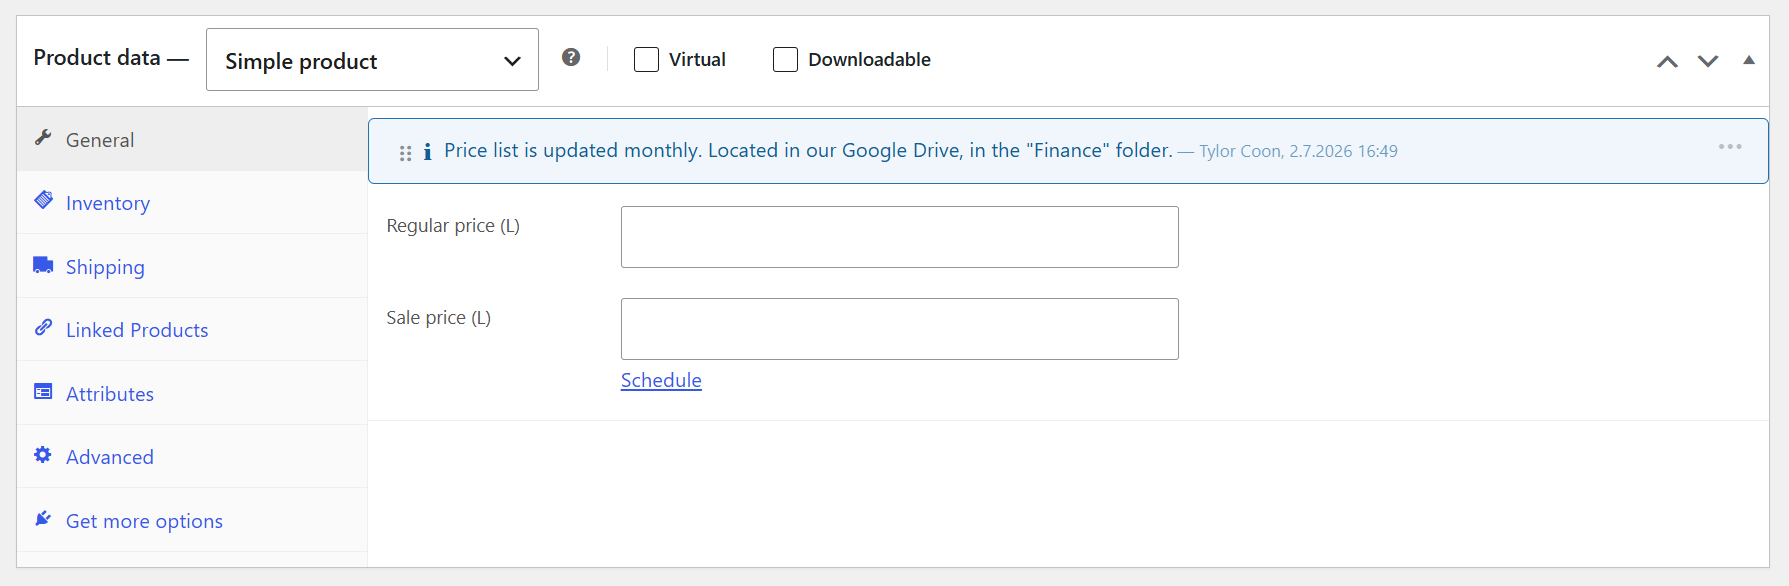Collapse the Product data panel with the triangle
This screenshot has width=1789, height=586.
[1748, 60]
